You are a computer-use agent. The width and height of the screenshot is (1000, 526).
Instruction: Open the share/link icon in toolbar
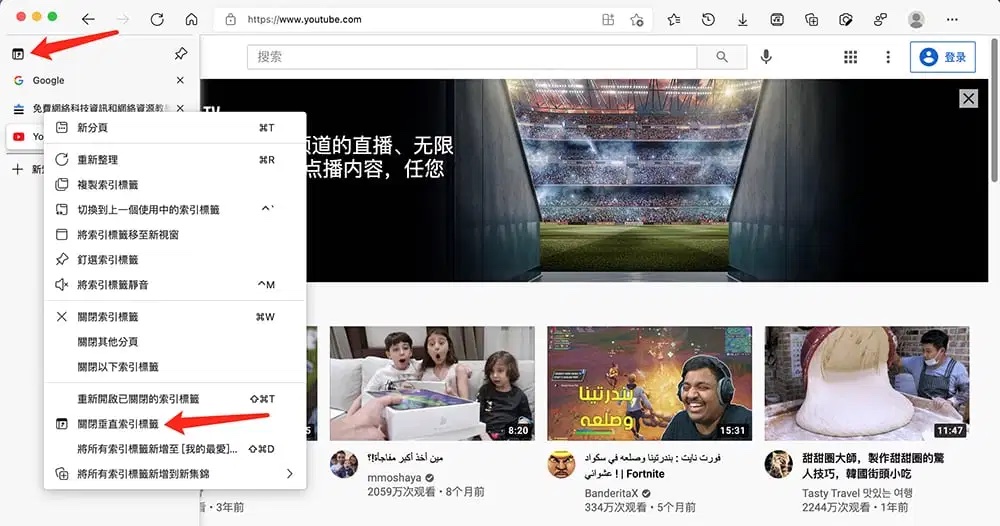click(880, 20)
